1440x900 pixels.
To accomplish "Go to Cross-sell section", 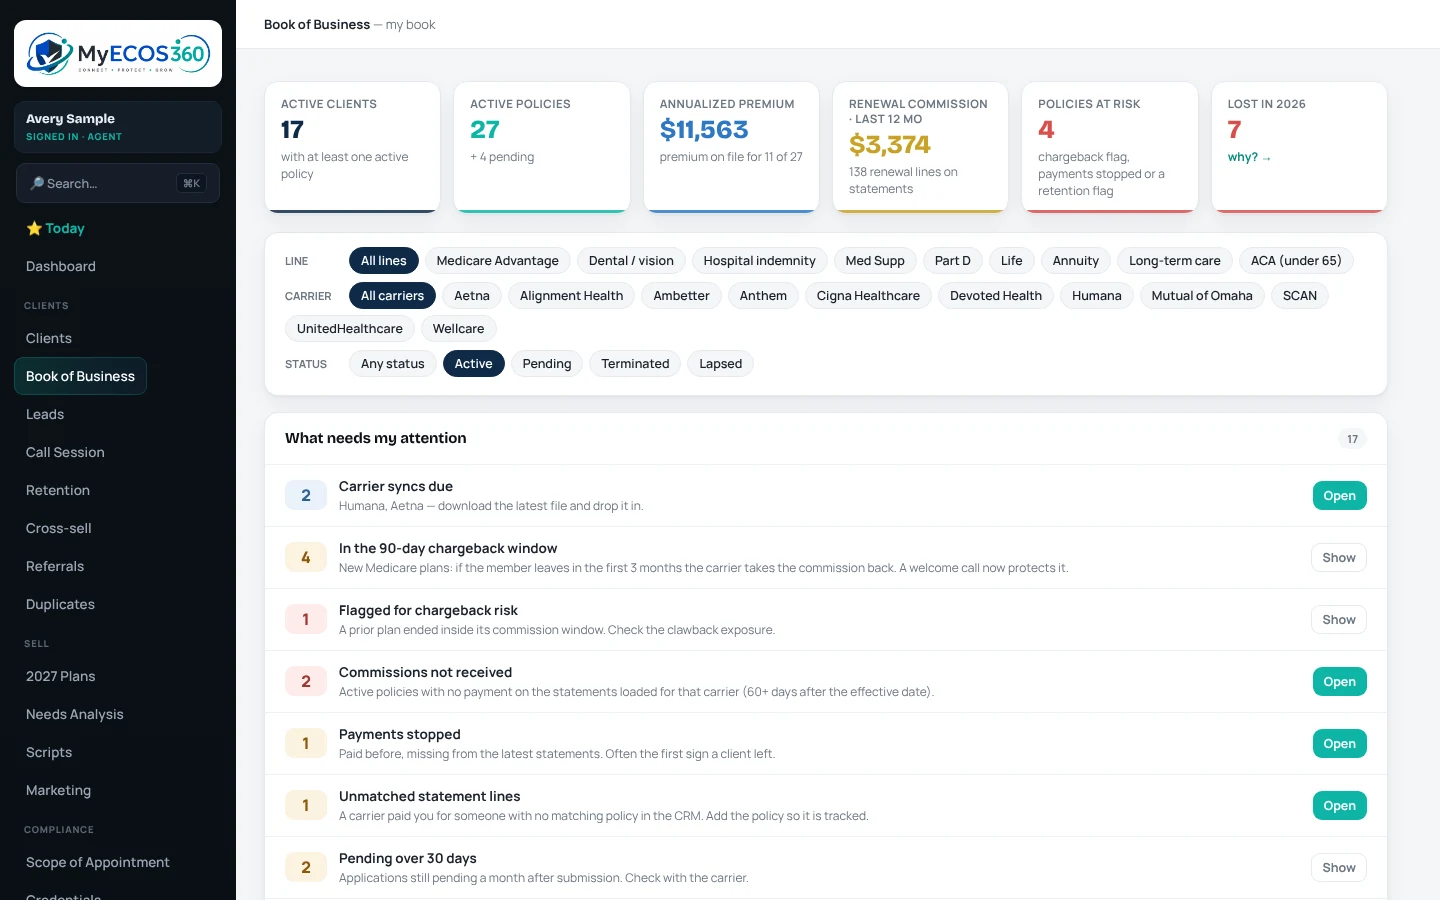I will (x=59, y=528).
